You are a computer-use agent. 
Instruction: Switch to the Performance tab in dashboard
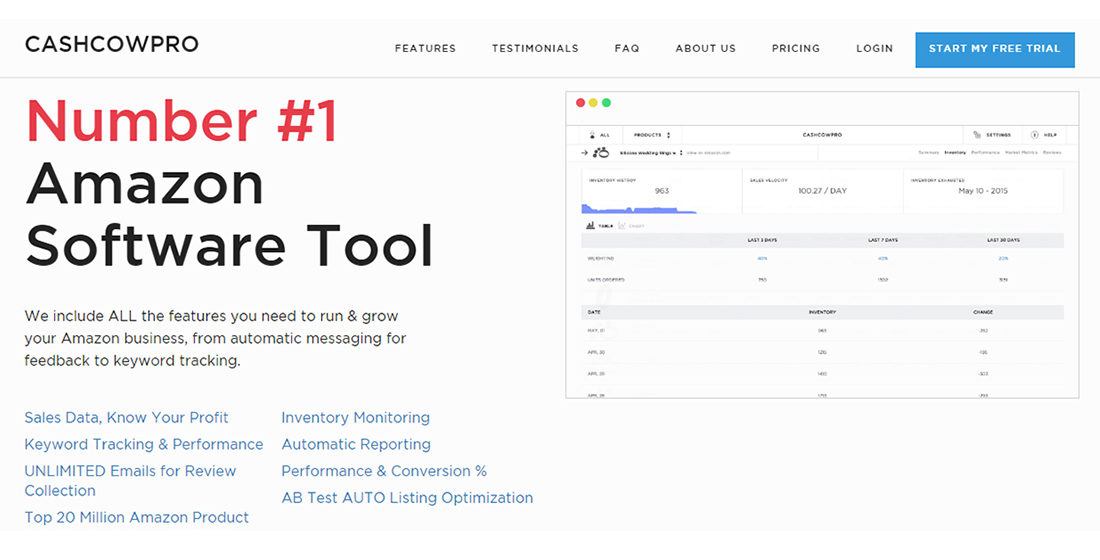coord(986,152)
